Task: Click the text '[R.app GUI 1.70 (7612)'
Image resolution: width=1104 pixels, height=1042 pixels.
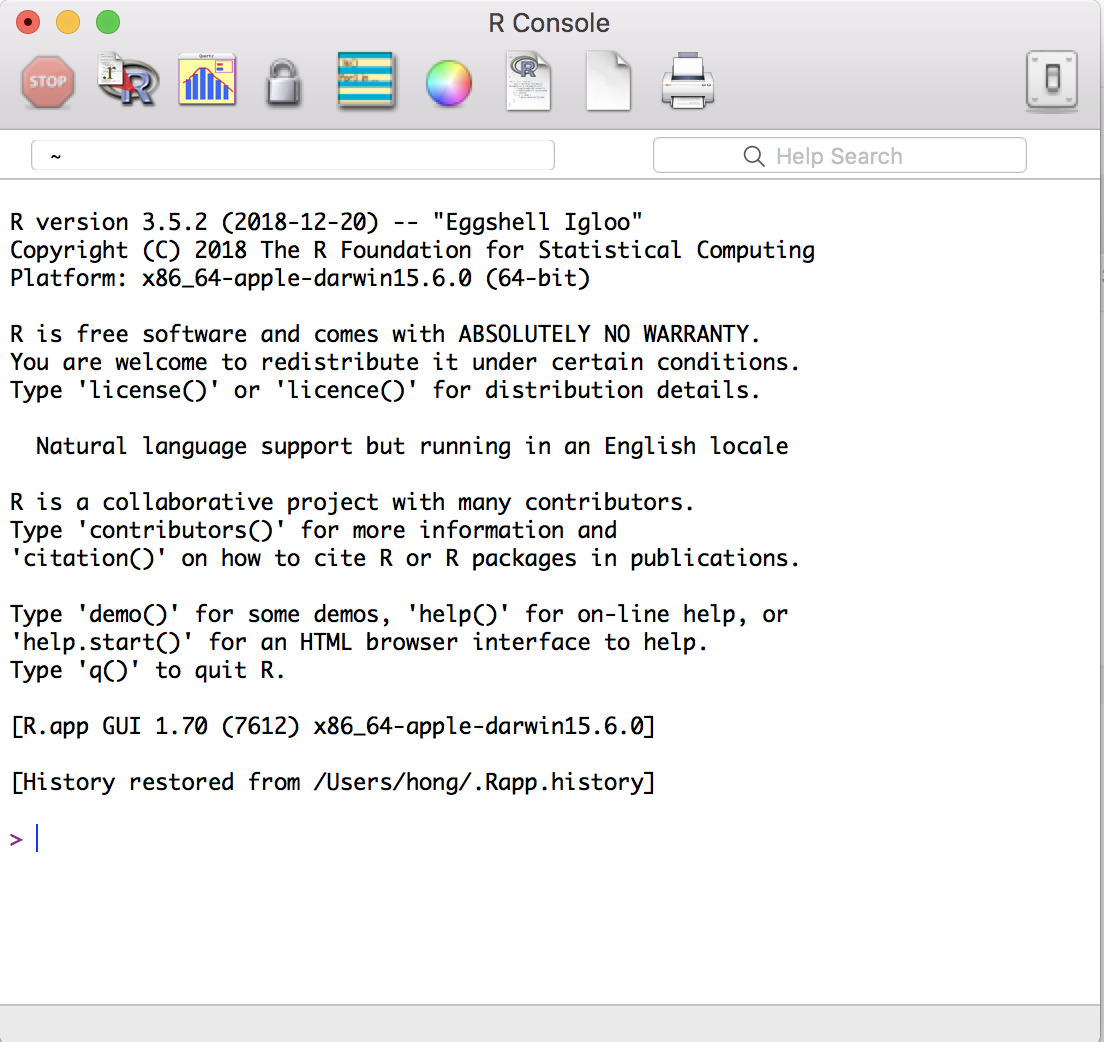Action: [155, 726]
